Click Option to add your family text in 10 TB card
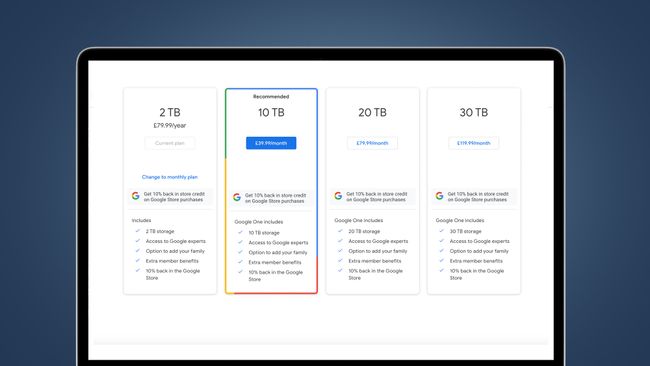 (278, 252)
